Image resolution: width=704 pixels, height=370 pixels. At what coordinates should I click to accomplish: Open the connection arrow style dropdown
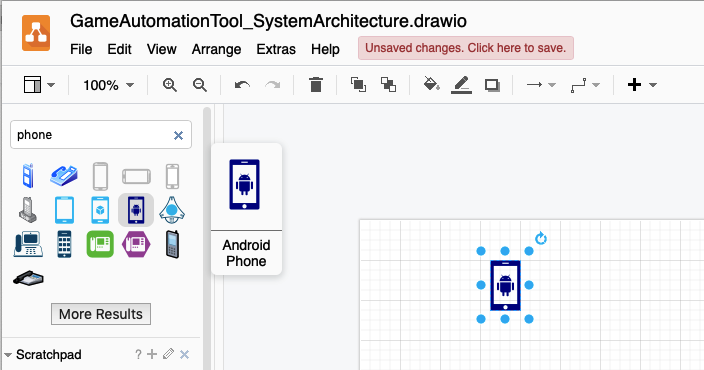(x=541, y=84)
